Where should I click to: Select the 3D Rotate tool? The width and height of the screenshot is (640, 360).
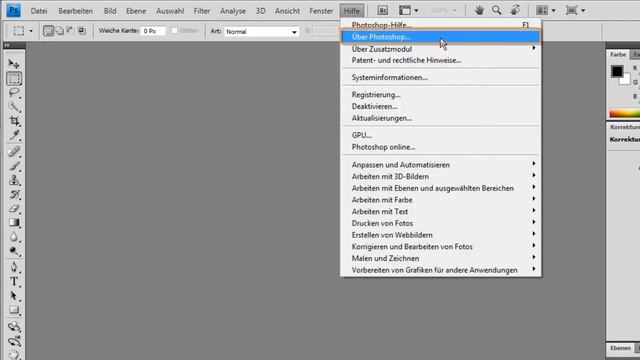click(14, 327)
